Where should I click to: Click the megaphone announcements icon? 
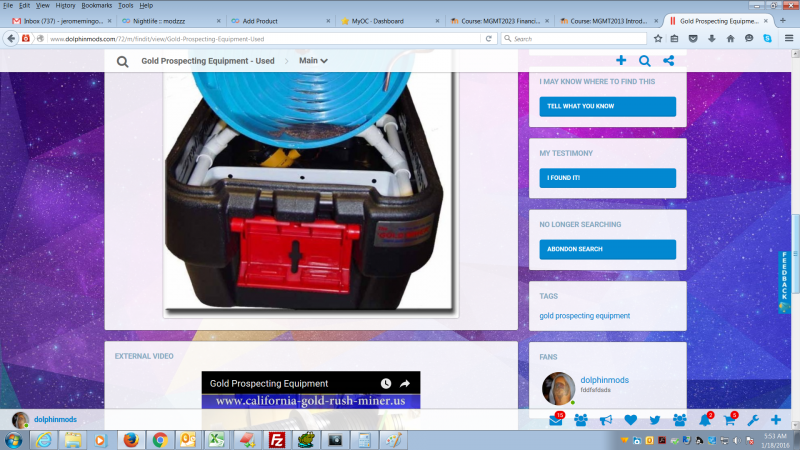606,420
